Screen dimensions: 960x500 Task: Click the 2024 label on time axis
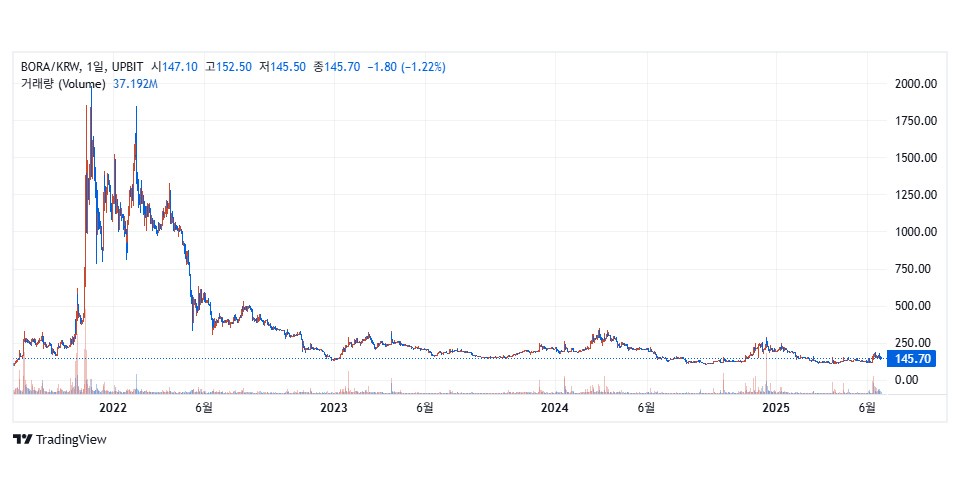[x=554, y=408]
